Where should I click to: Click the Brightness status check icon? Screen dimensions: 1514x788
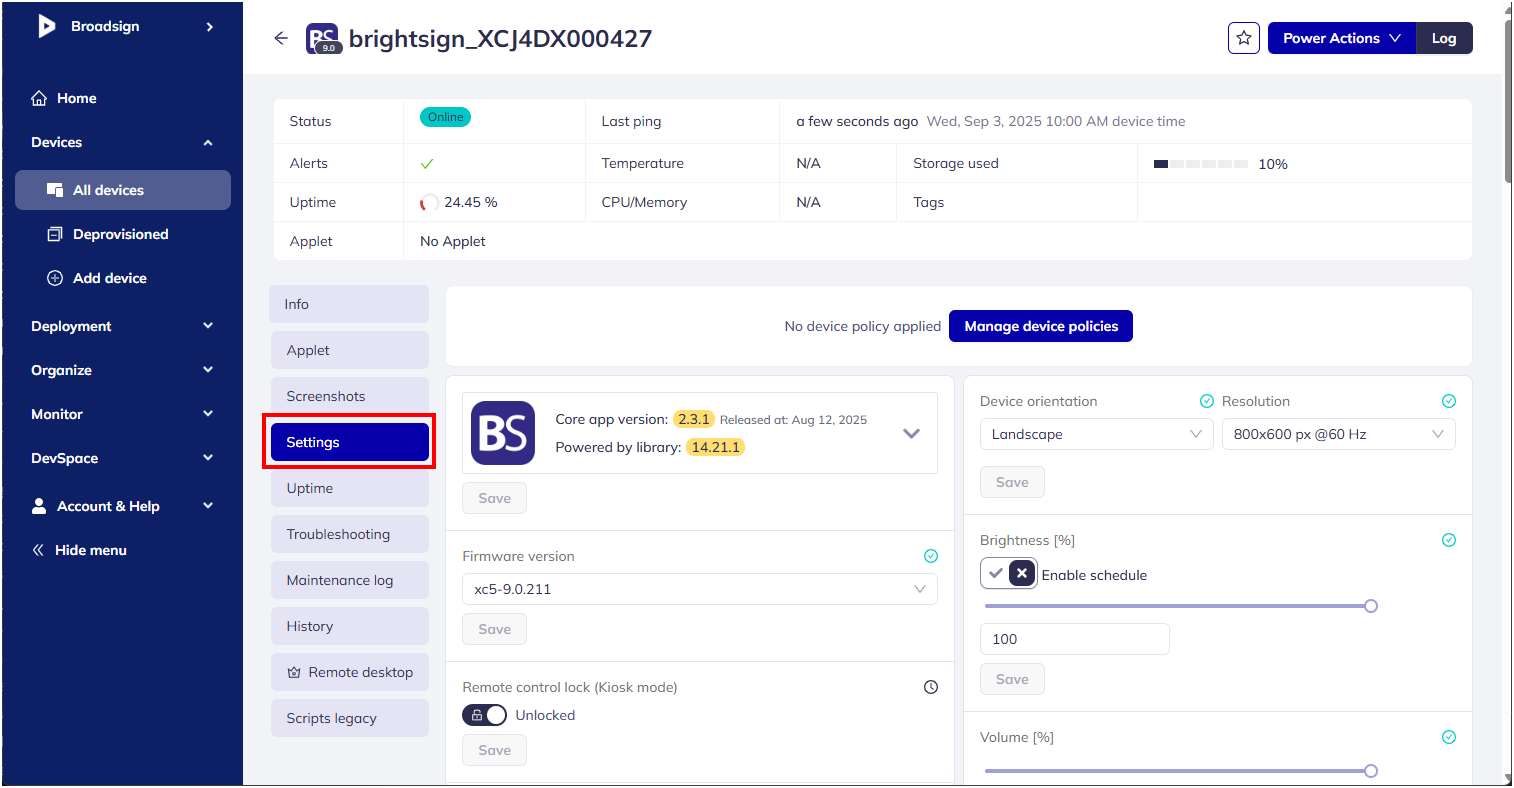pos(1449,540)
